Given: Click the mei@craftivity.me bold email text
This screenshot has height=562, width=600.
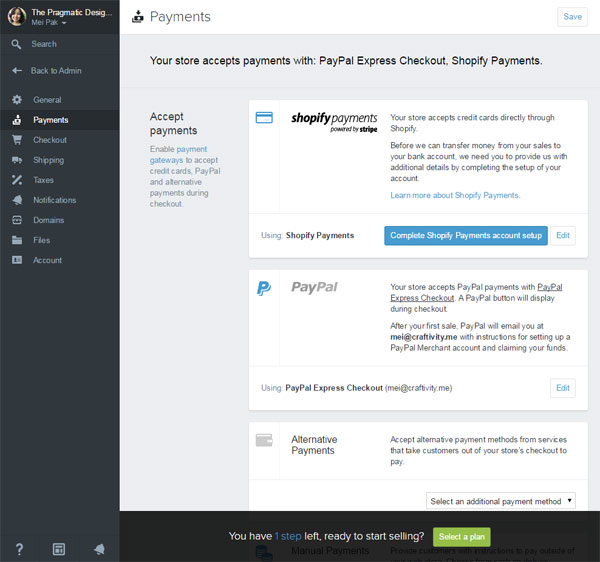Looking at the screenshot, I should 424,337.
